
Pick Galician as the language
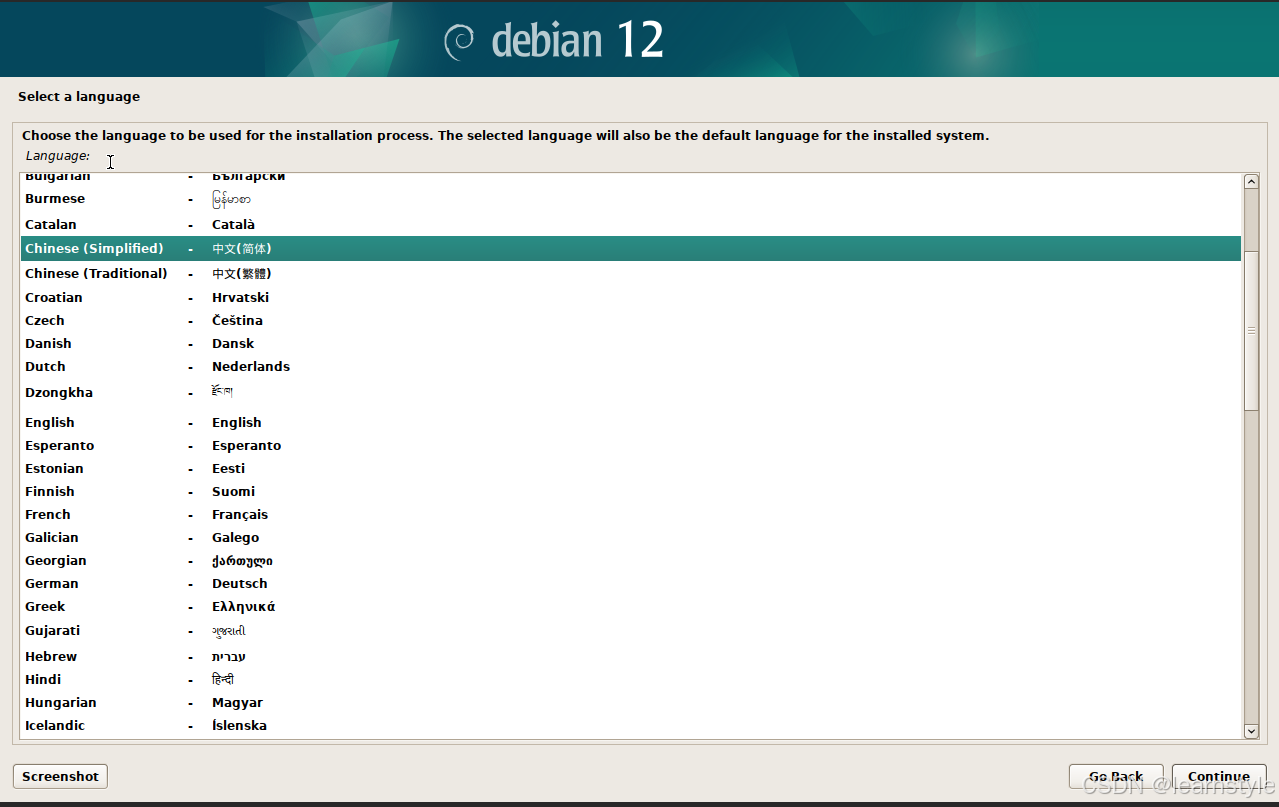tap(631, 537)
